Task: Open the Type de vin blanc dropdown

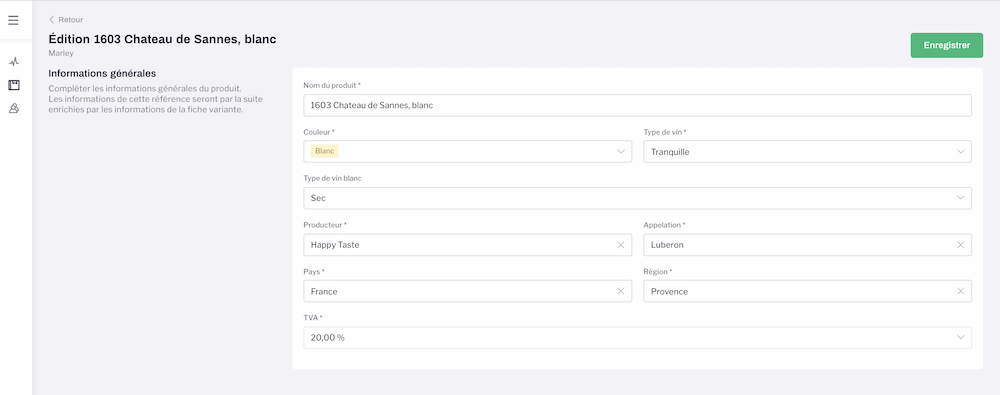Action: point(638,198)
